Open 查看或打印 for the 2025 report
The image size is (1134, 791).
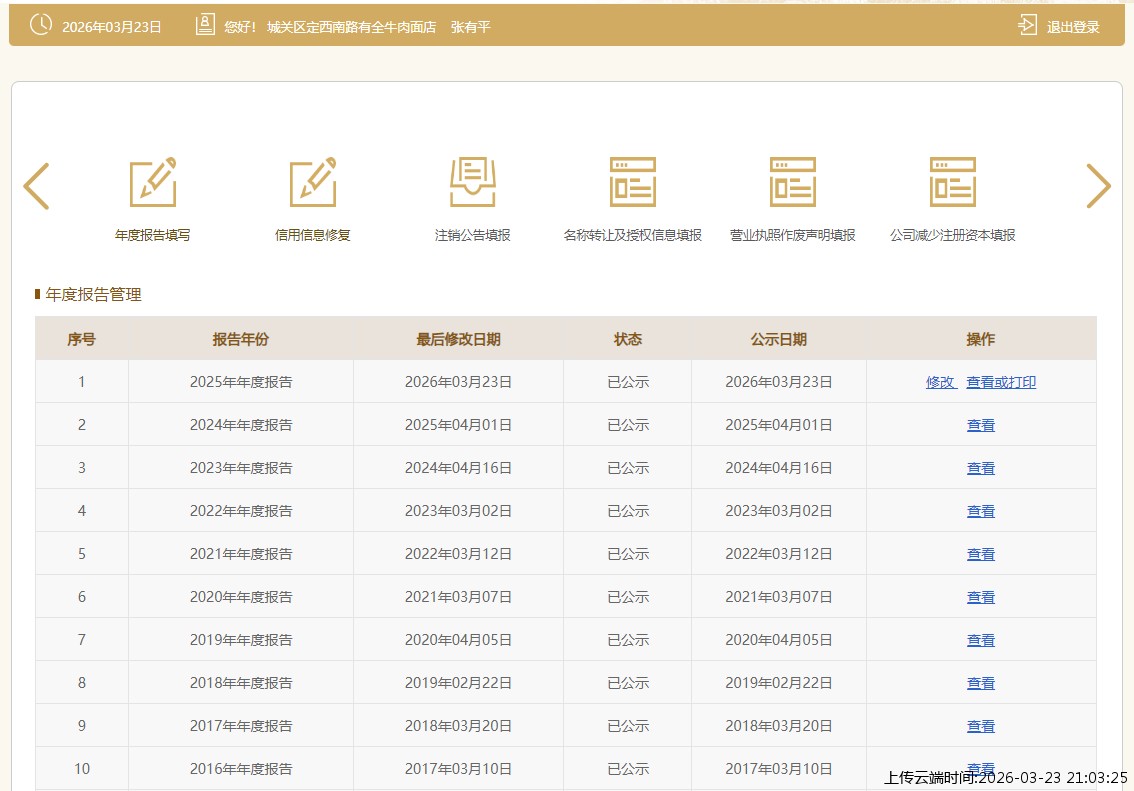pyautogui.click(x=1001, y=382)
